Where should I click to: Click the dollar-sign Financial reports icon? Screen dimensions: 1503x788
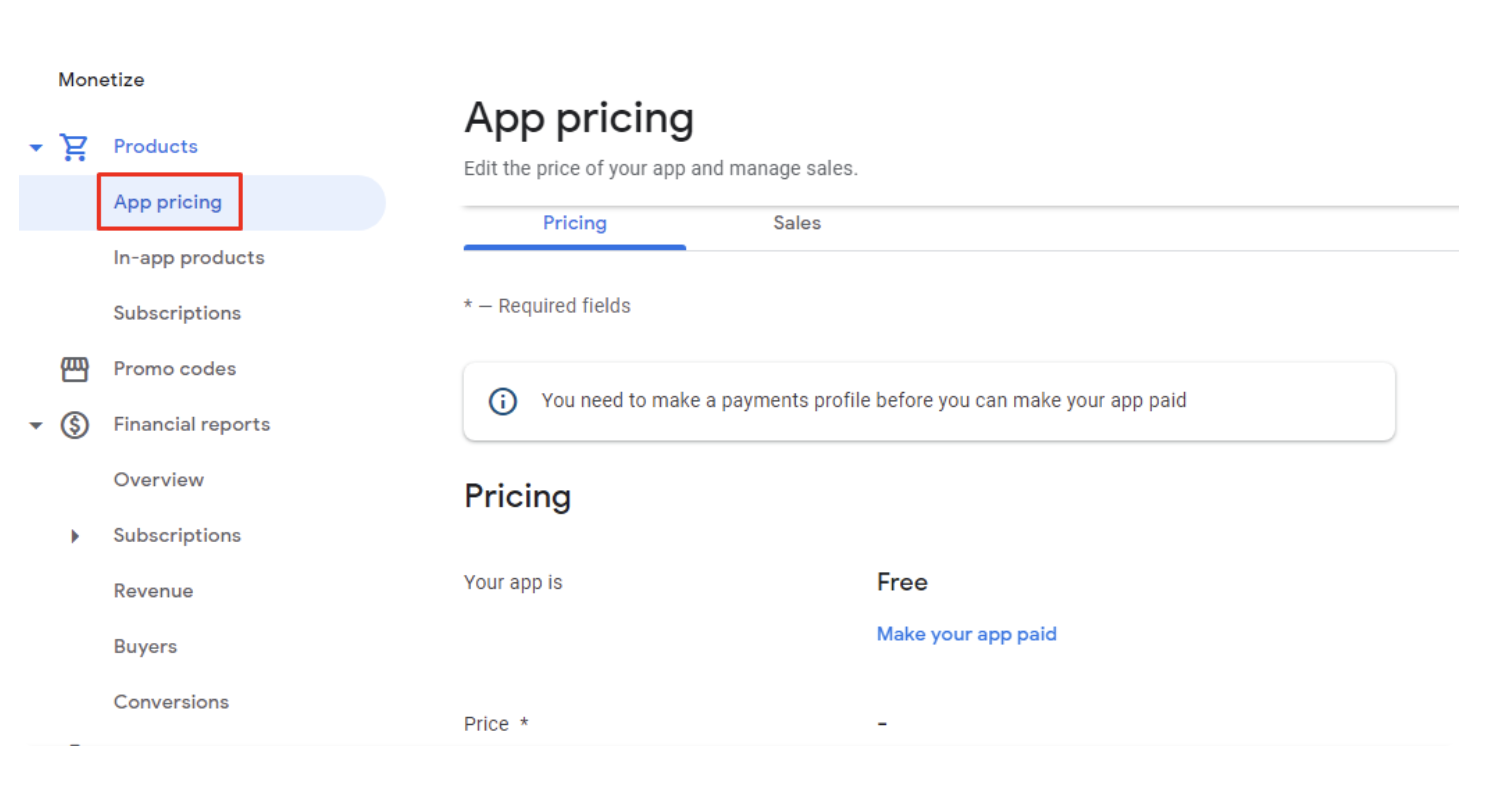(74, 424)
